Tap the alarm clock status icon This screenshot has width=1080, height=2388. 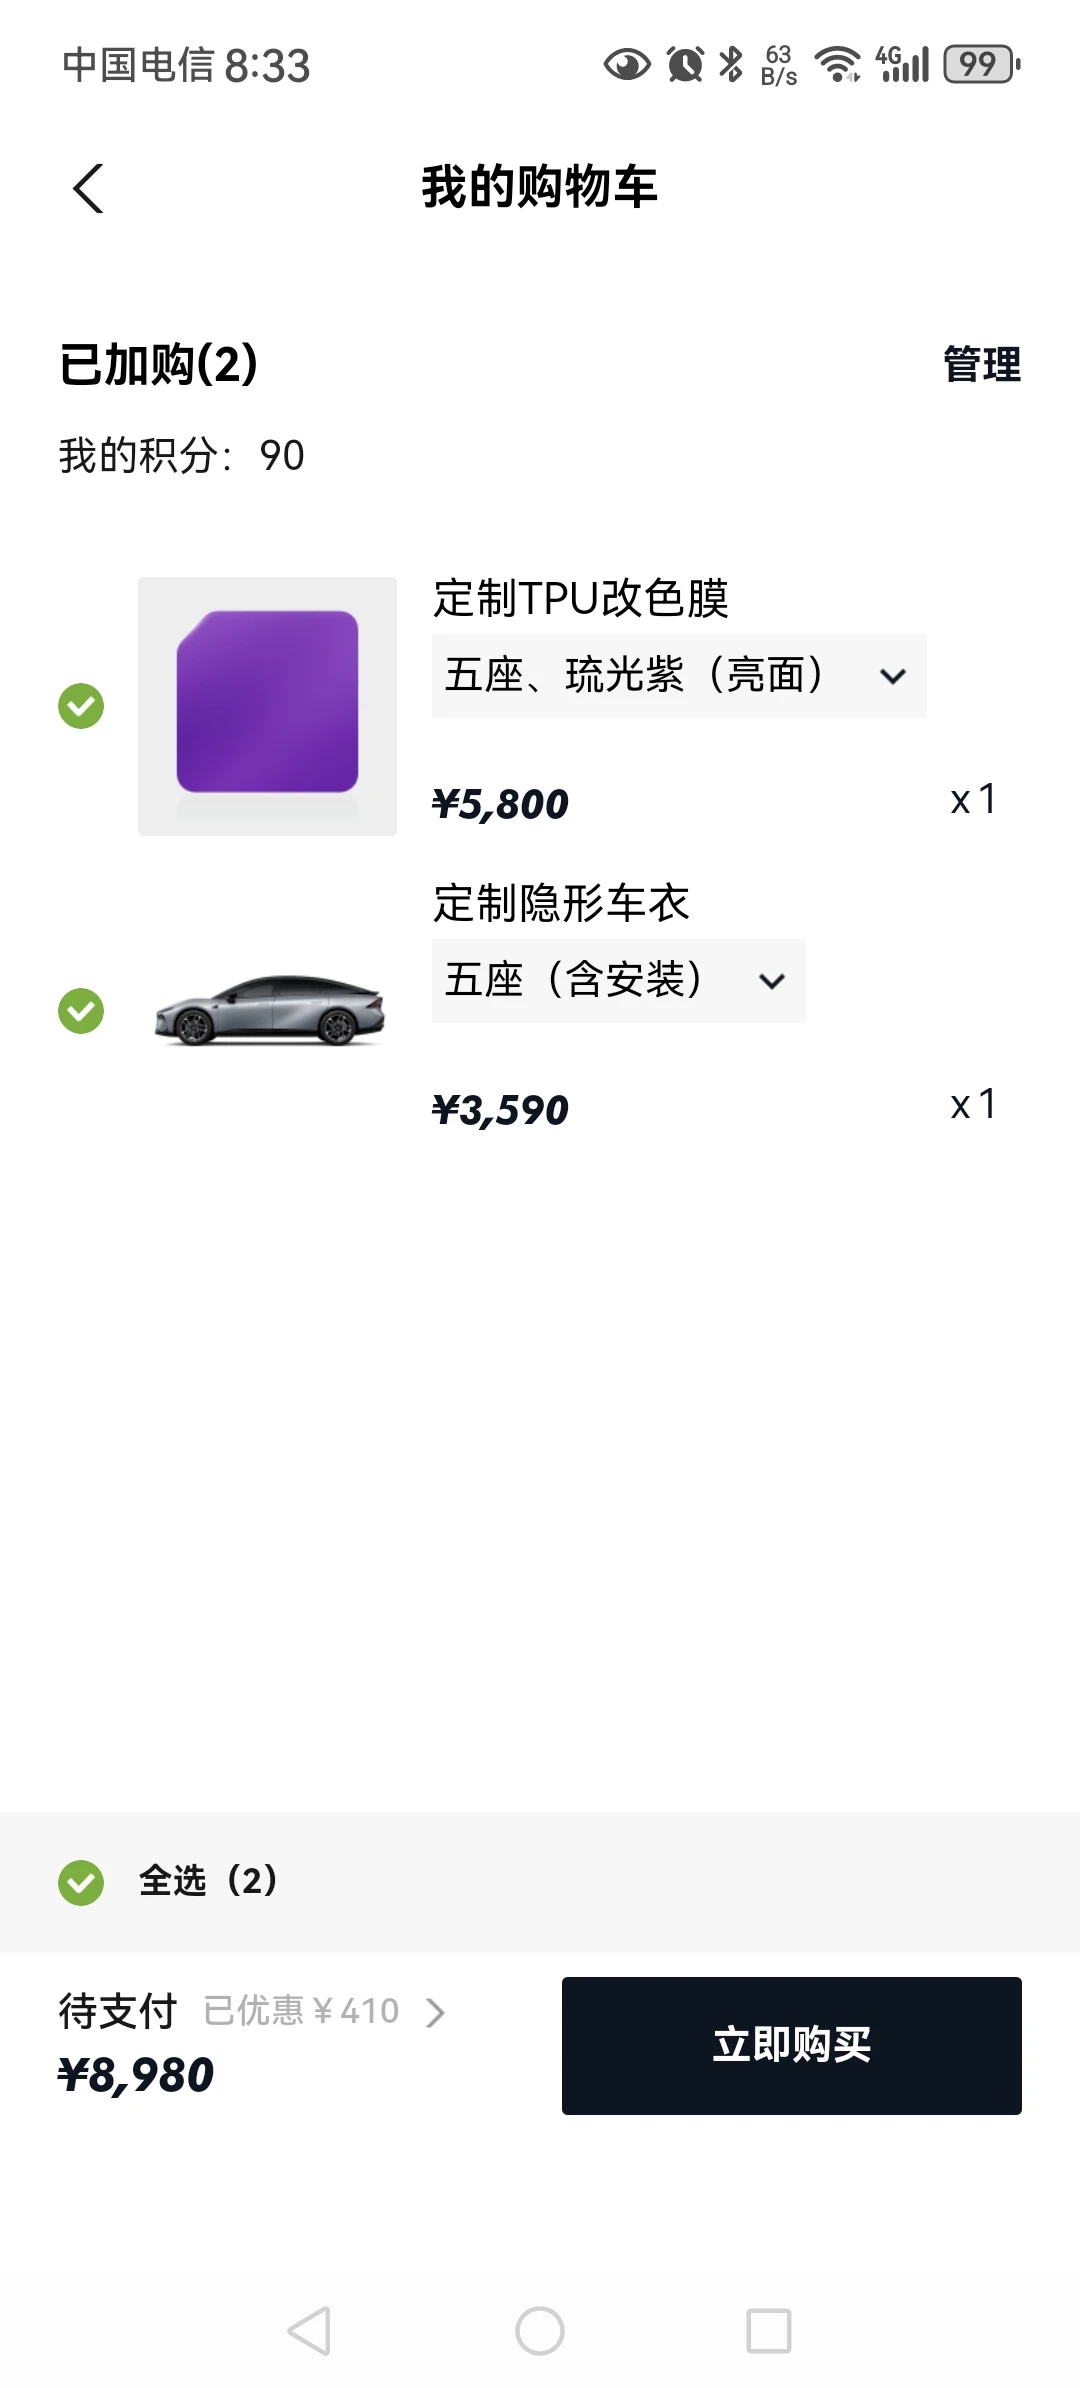tap(685, 65)
